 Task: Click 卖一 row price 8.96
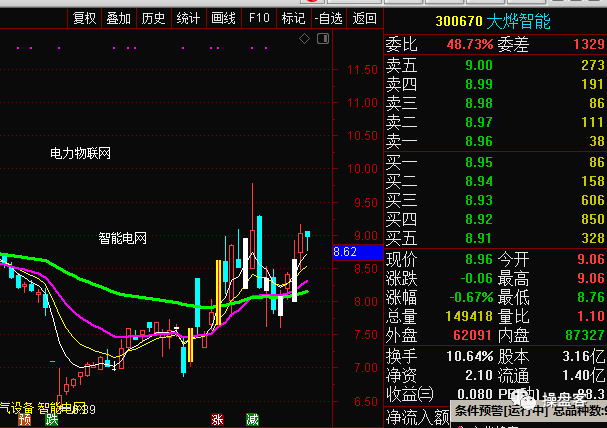pyautogui.click(x=479, y=141)
